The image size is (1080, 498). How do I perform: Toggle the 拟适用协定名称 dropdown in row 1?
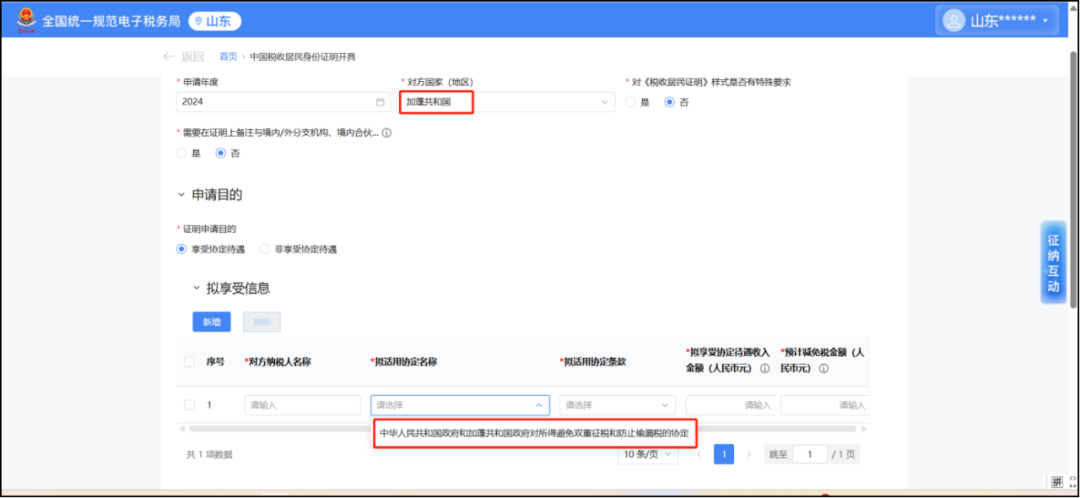click(460, 405)
